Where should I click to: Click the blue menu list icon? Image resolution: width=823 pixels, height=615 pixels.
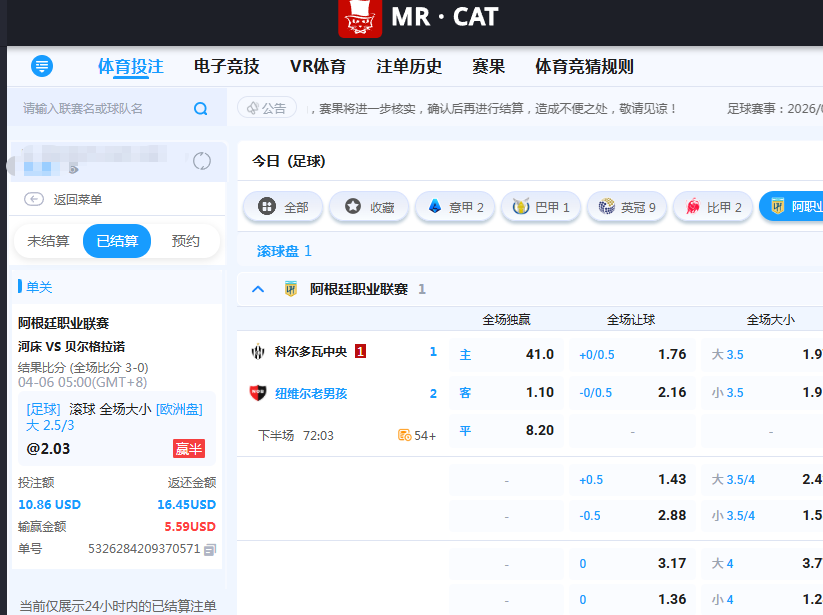pyautogui.click(x=42, y=66)
